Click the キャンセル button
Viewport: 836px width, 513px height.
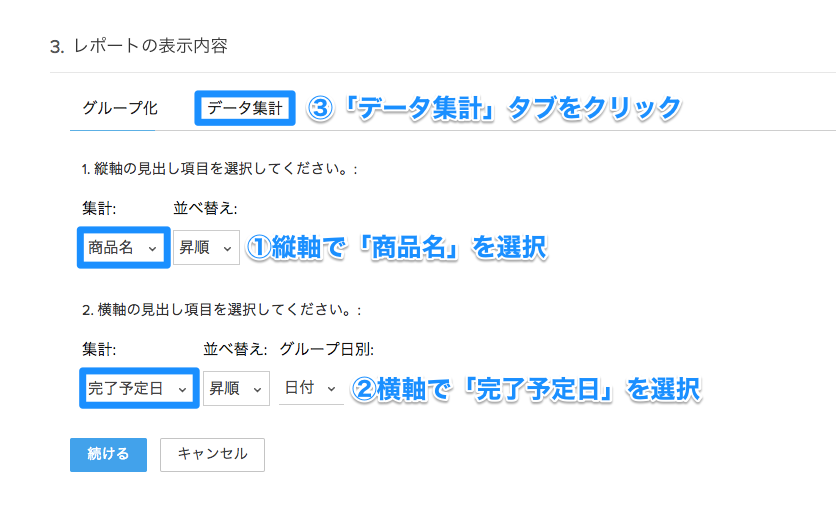tap(212, 454)
